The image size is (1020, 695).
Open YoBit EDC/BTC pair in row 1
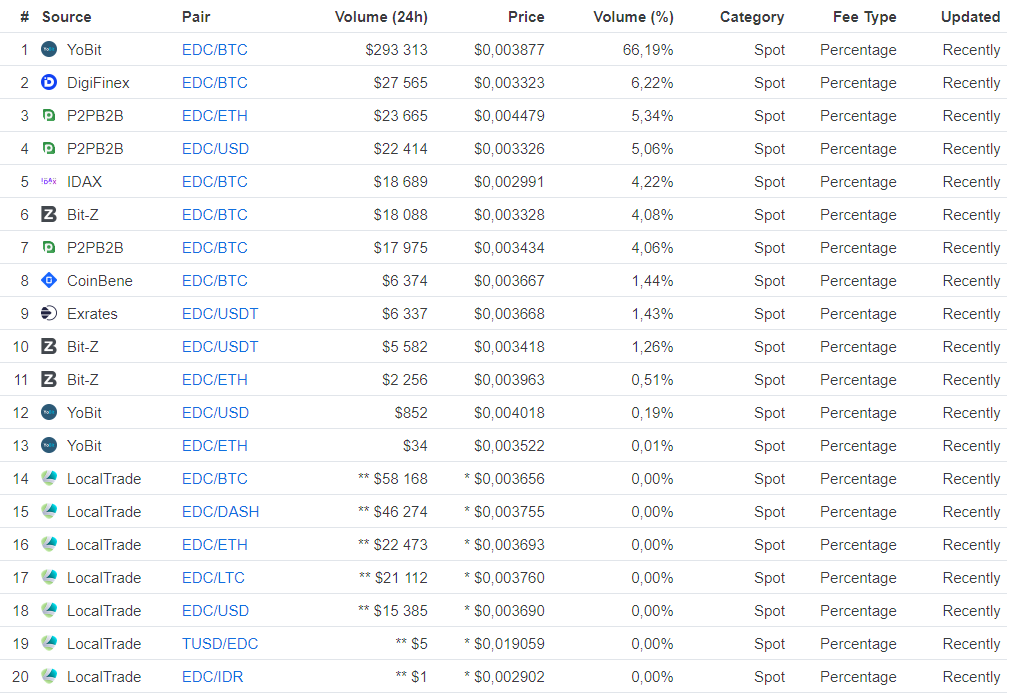click(215, 50)
